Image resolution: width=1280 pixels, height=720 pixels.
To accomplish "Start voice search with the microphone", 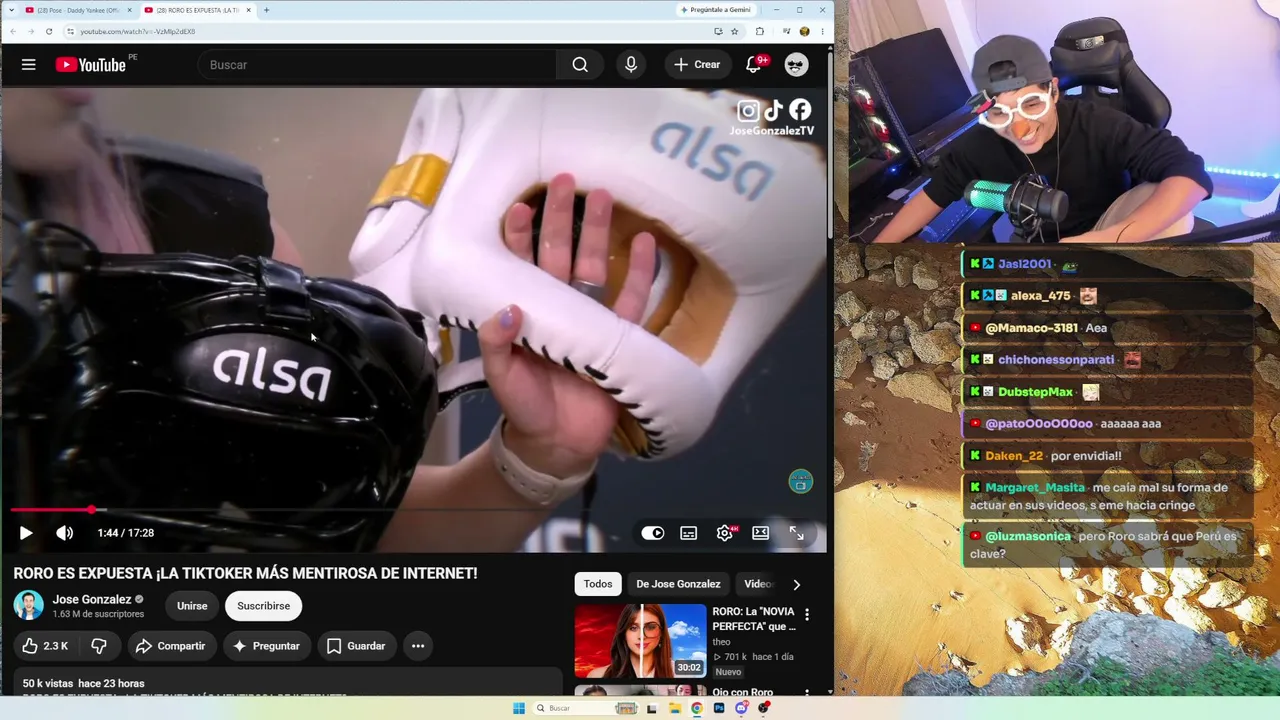I will (x=631, y=65).
